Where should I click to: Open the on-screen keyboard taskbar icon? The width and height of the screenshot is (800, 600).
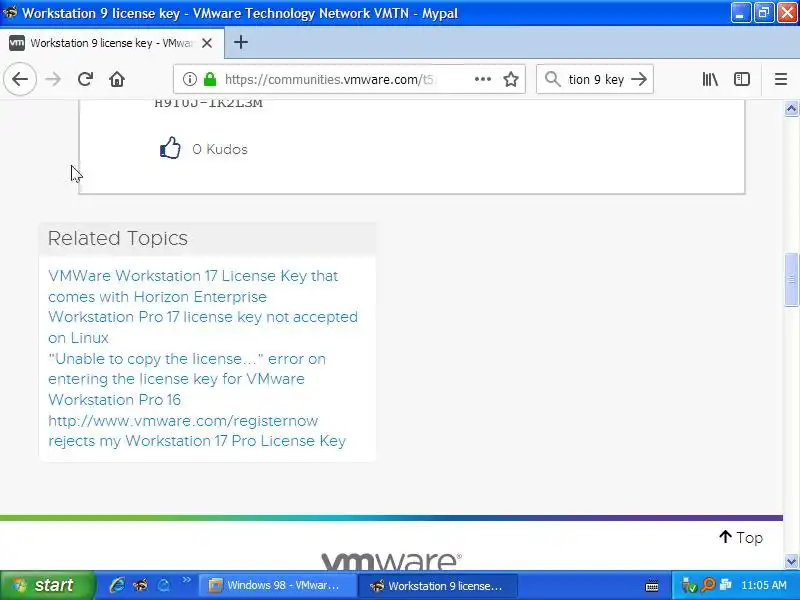tap(652, 585)
